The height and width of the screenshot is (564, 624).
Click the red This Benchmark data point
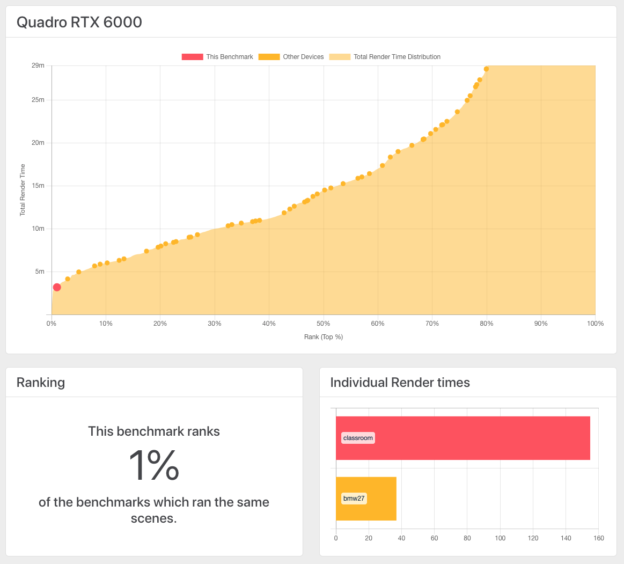coord(57,287)
